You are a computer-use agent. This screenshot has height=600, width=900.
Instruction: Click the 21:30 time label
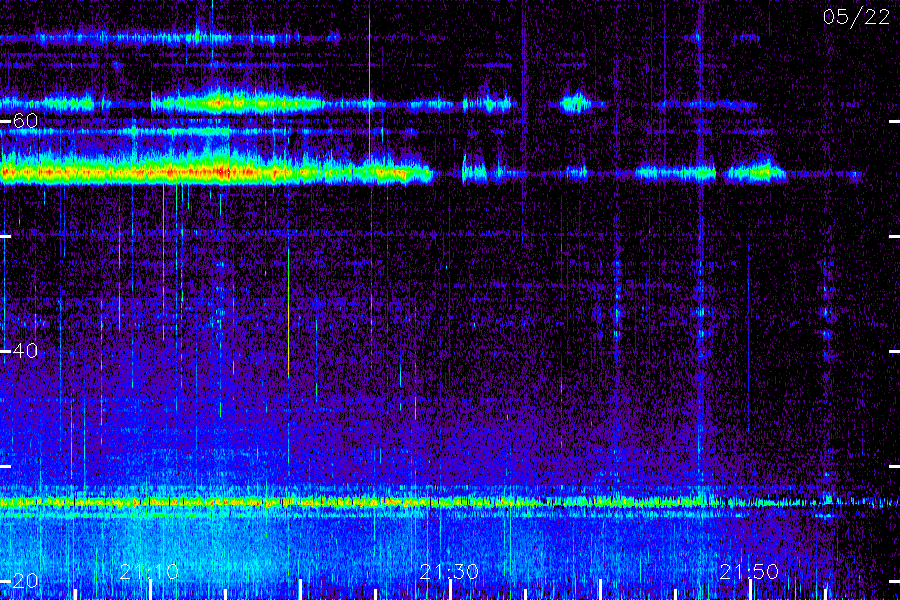coord(449,571)
